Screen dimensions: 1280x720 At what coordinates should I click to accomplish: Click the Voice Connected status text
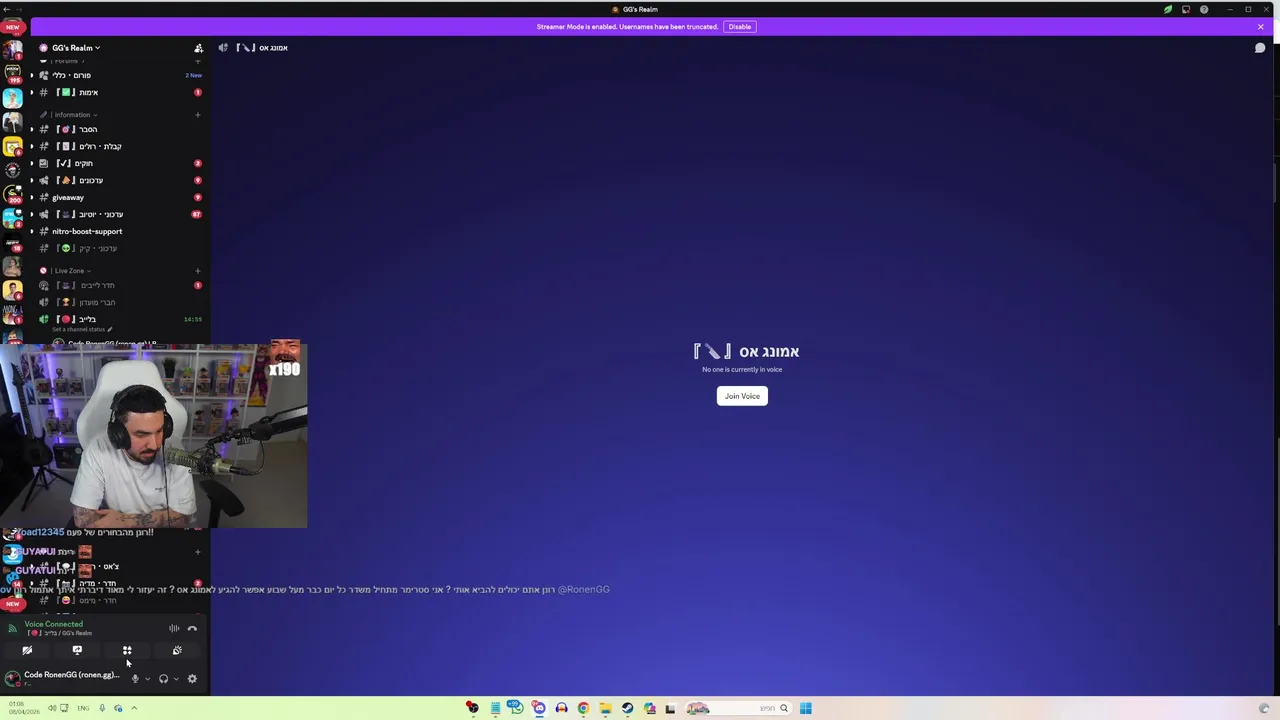(54, 624)
